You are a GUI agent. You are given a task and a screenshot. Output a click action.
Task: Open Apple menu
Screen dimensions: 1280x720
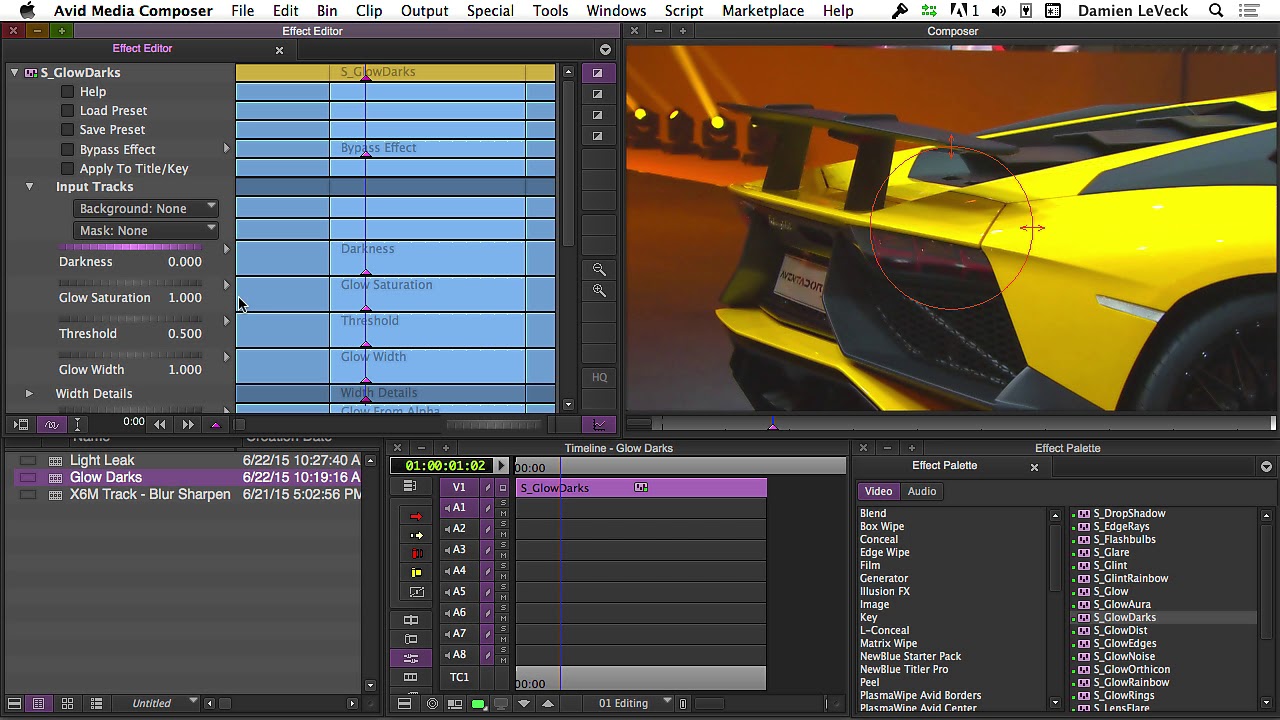27,11
